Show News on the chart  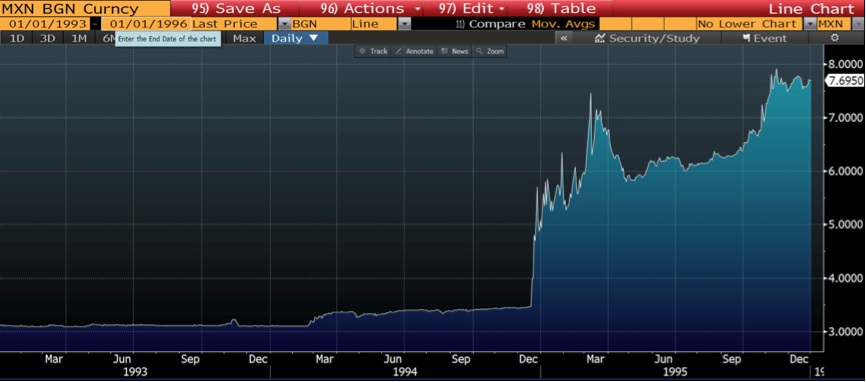click(455, 51)
